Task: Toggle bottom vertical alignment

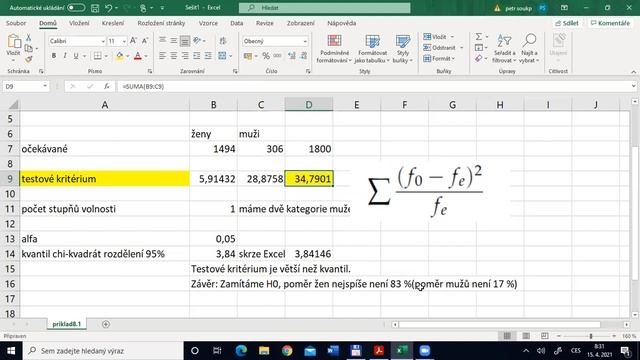Action: tap(185, 41)
